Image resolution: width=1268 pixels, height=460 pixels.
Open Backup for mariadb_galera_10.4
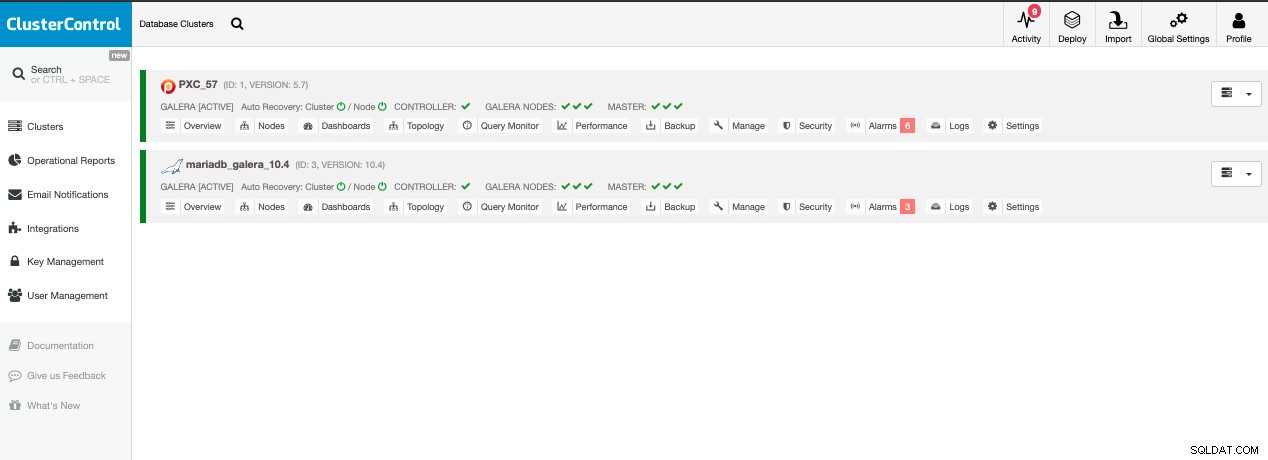click(671, 207)
